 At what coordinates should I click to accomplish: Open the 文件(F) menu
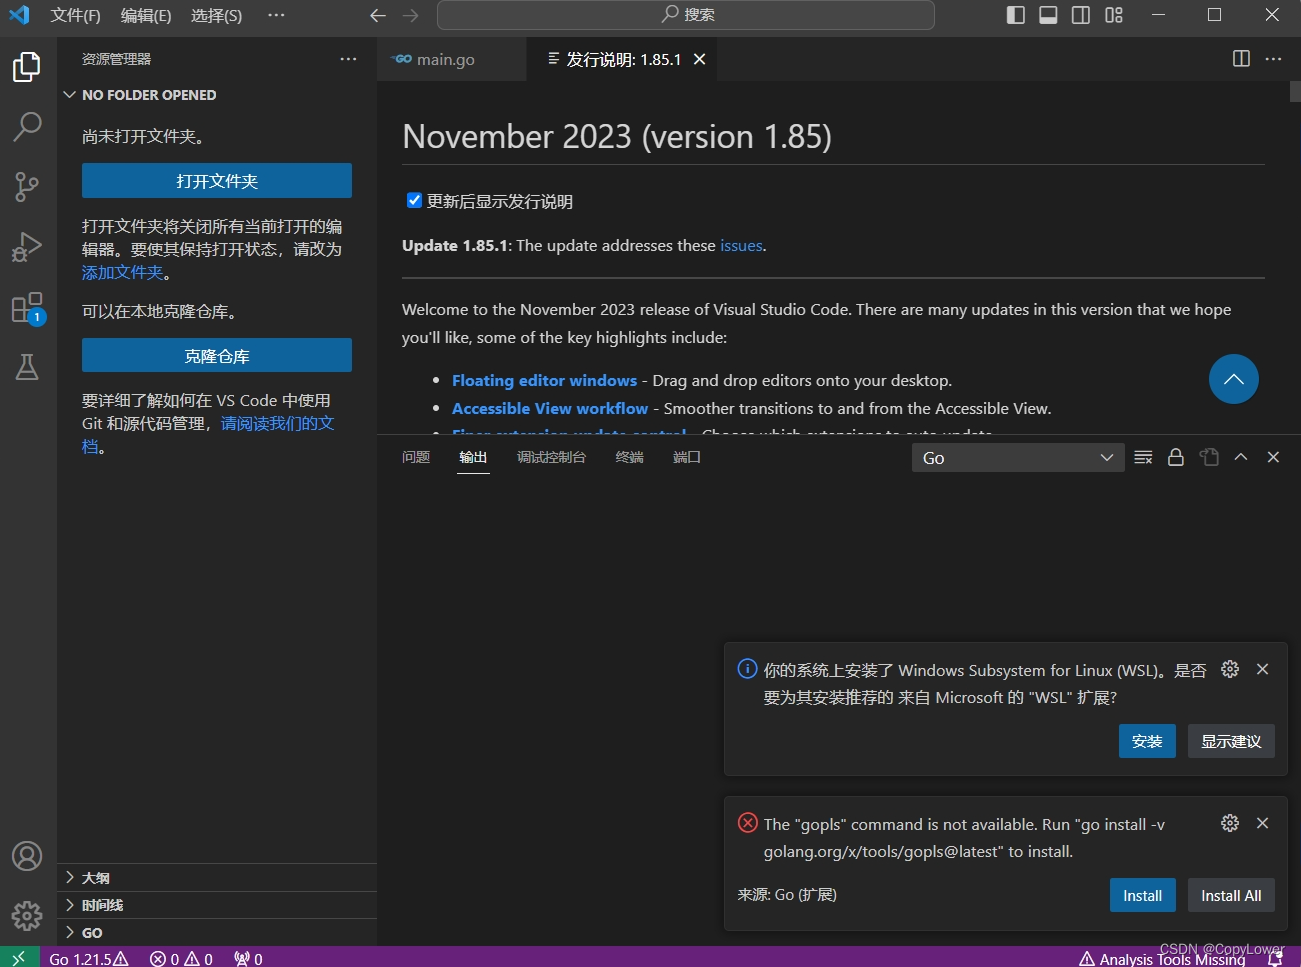coord(75,15)
